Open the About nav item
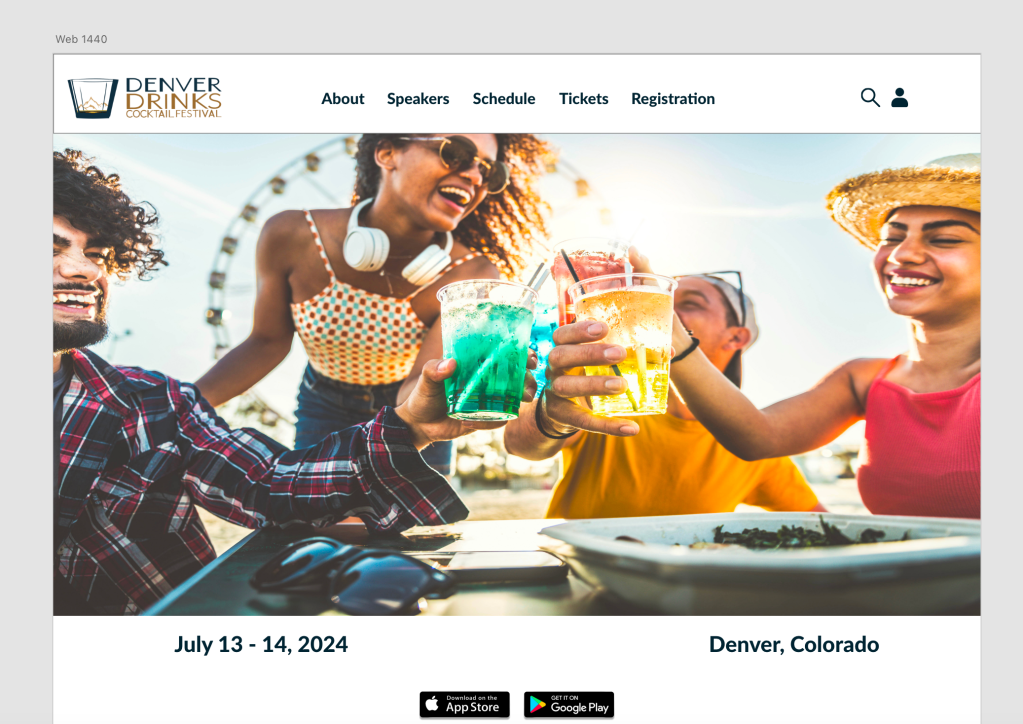1023x724 pixels. 343,98
